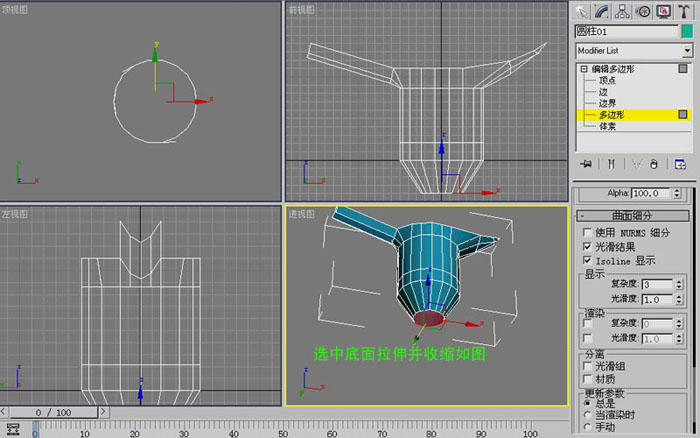
Task: Click the square icon on 多边形 row
Action: tap(683, 114)
